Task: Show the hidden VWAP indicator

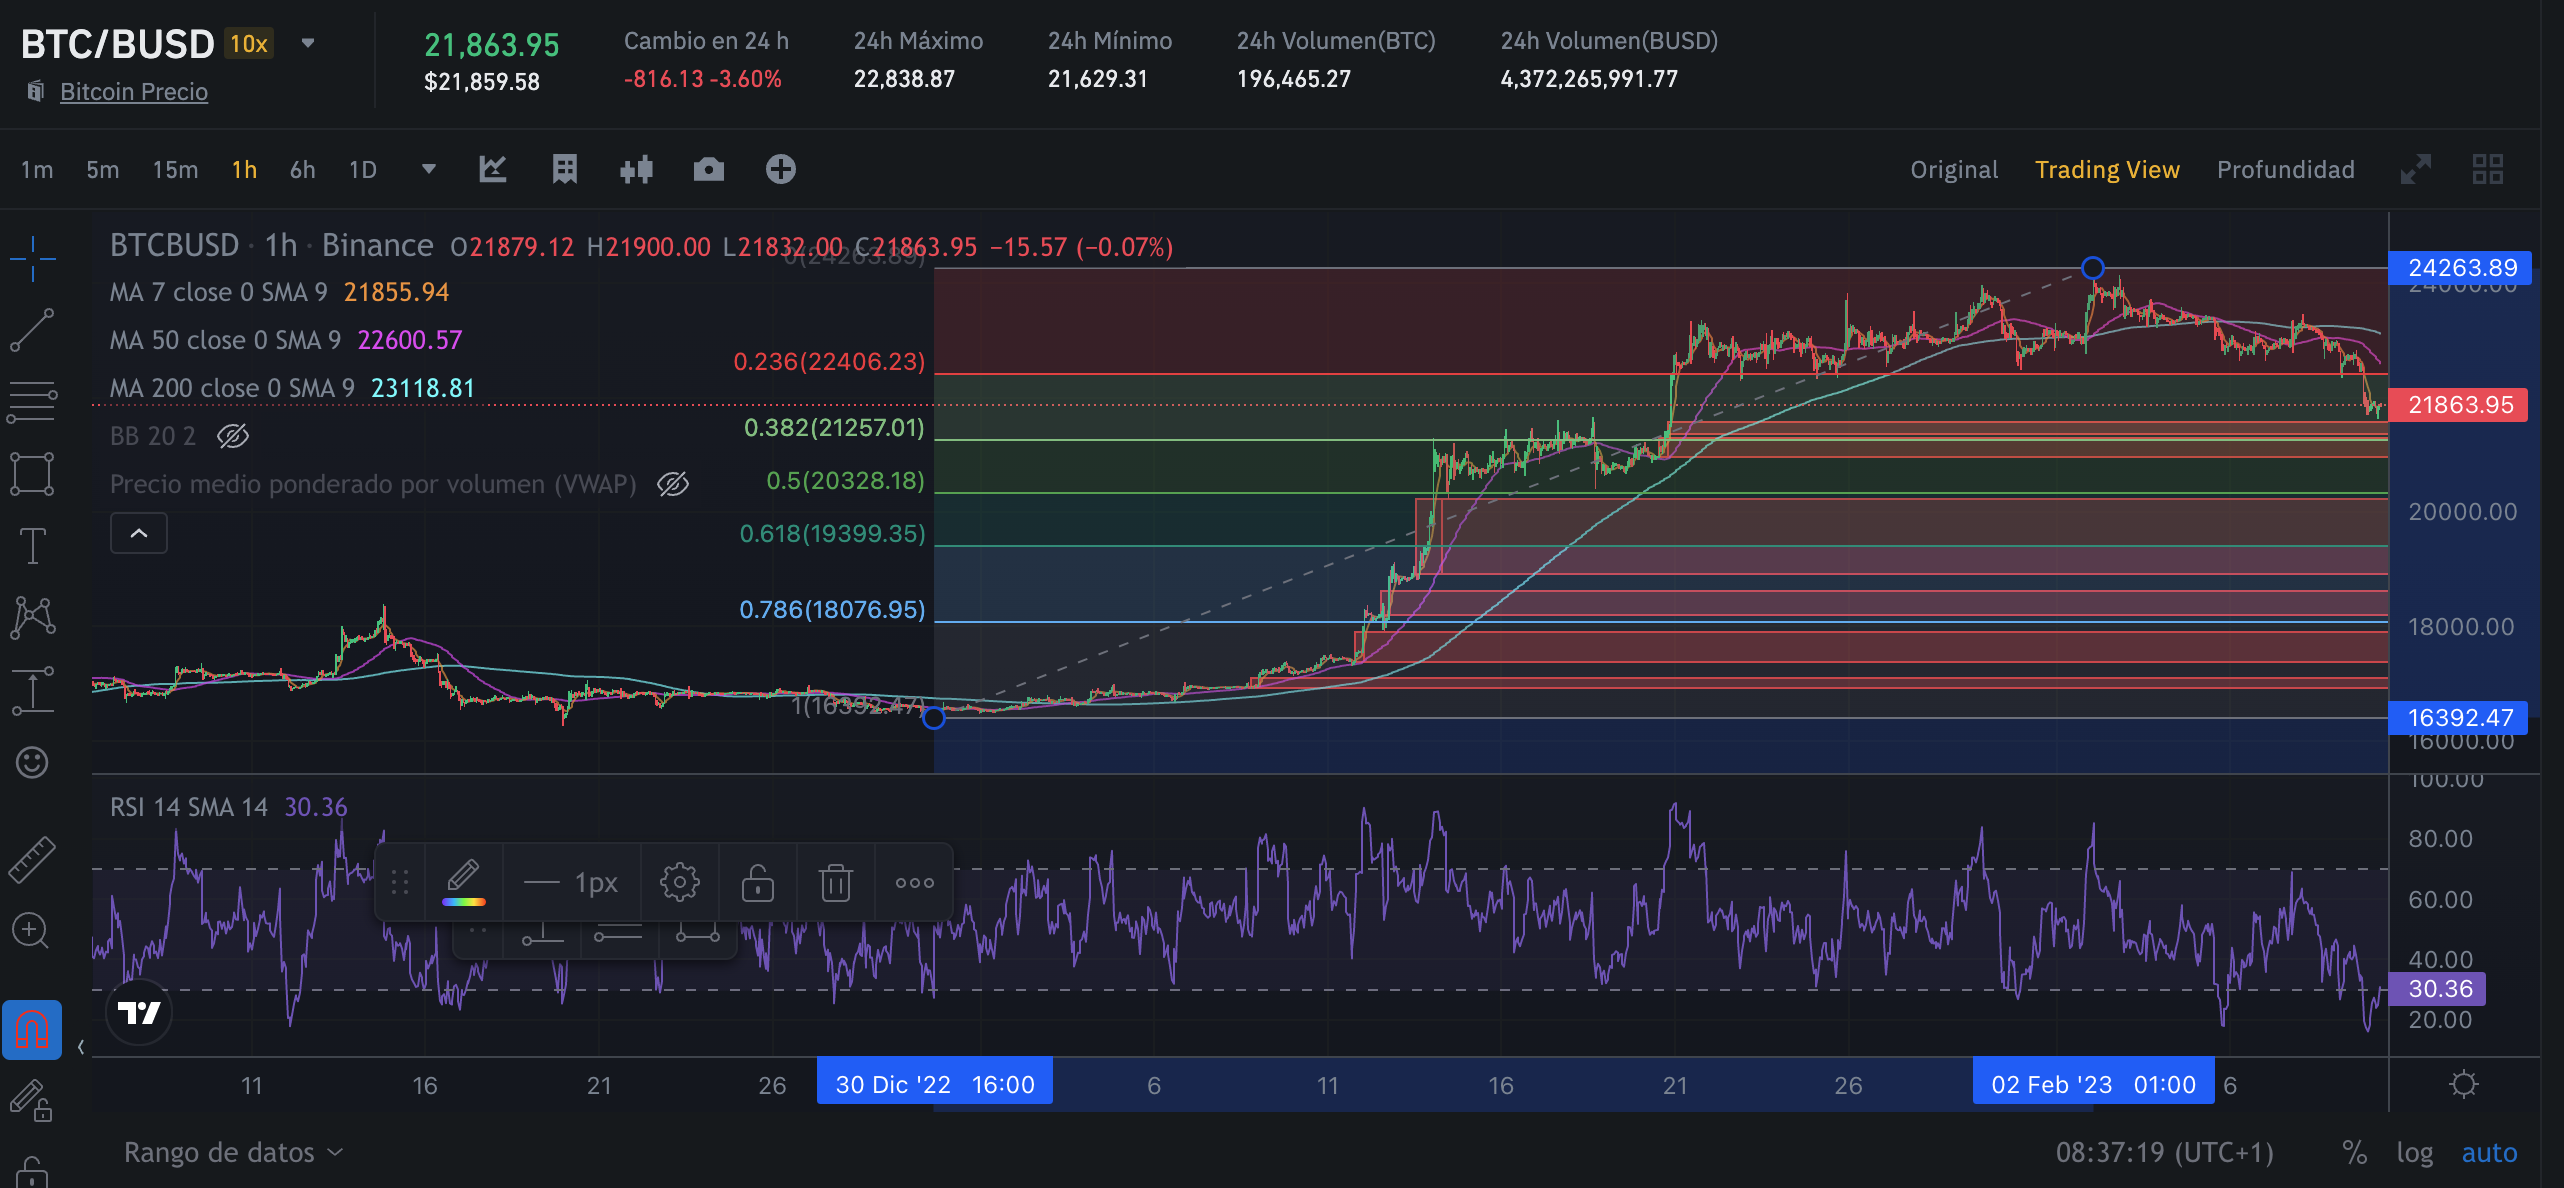Action: 672,484
